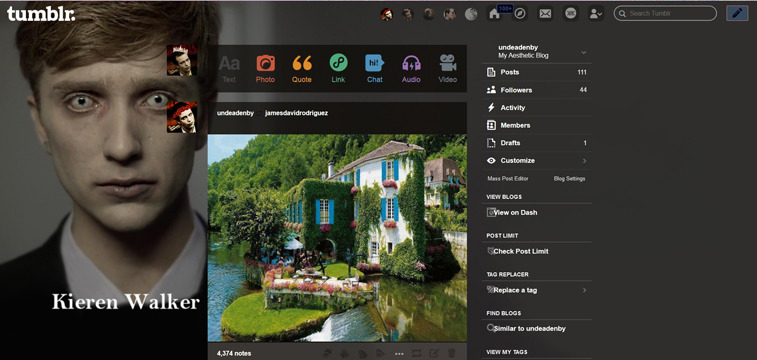Click the 111 posts count
This screenshot has width=757, height=360.
(x=582, y=72)
